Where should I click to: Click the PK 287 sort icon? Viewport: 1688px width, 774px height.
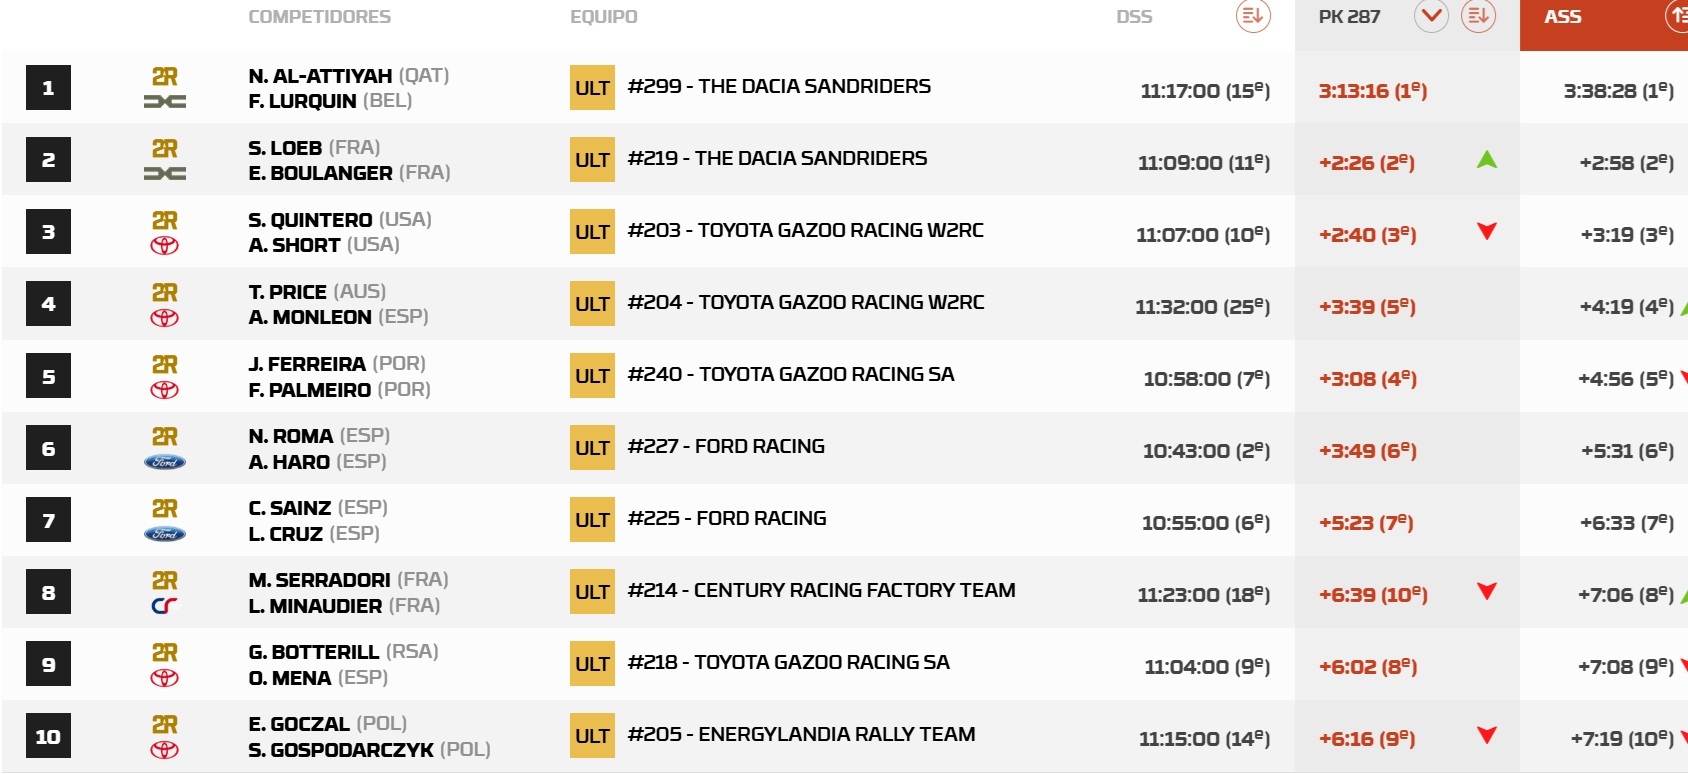1478,16
